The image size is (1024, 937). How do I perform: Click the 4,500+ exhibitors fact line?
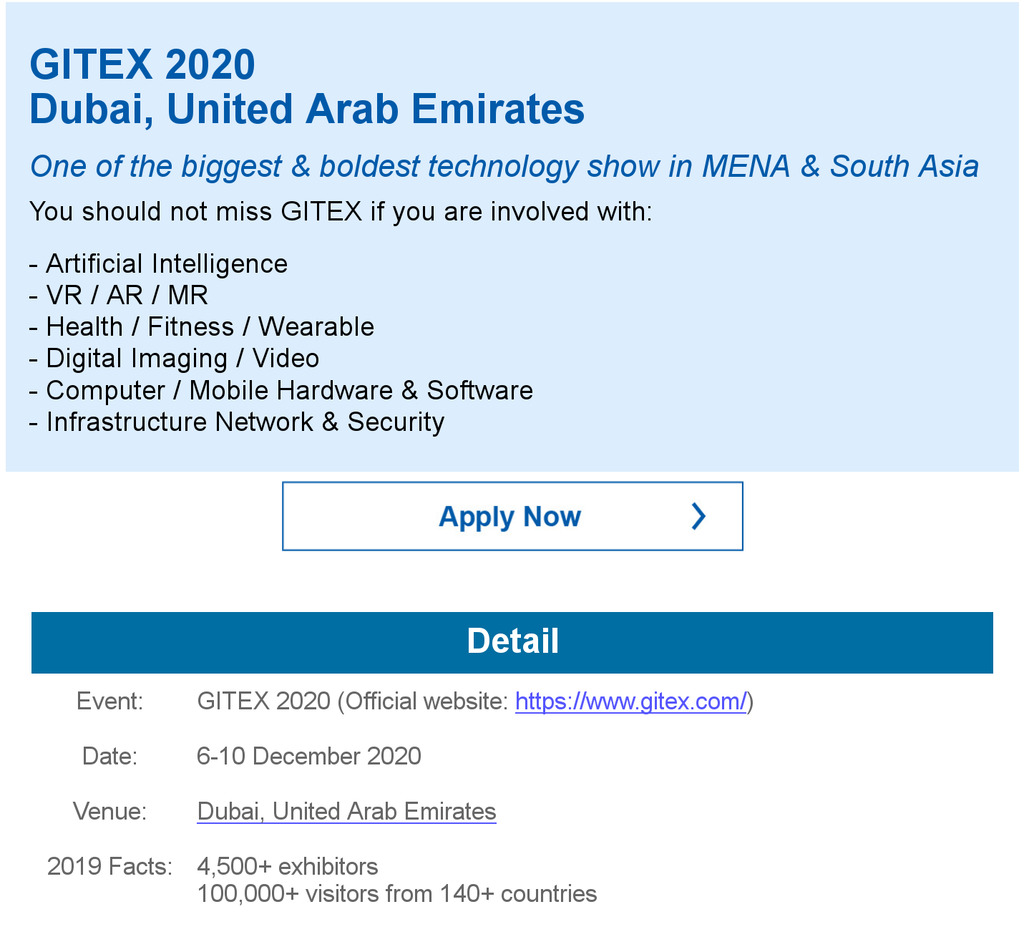pyautogui.click(x=288, y=866)
